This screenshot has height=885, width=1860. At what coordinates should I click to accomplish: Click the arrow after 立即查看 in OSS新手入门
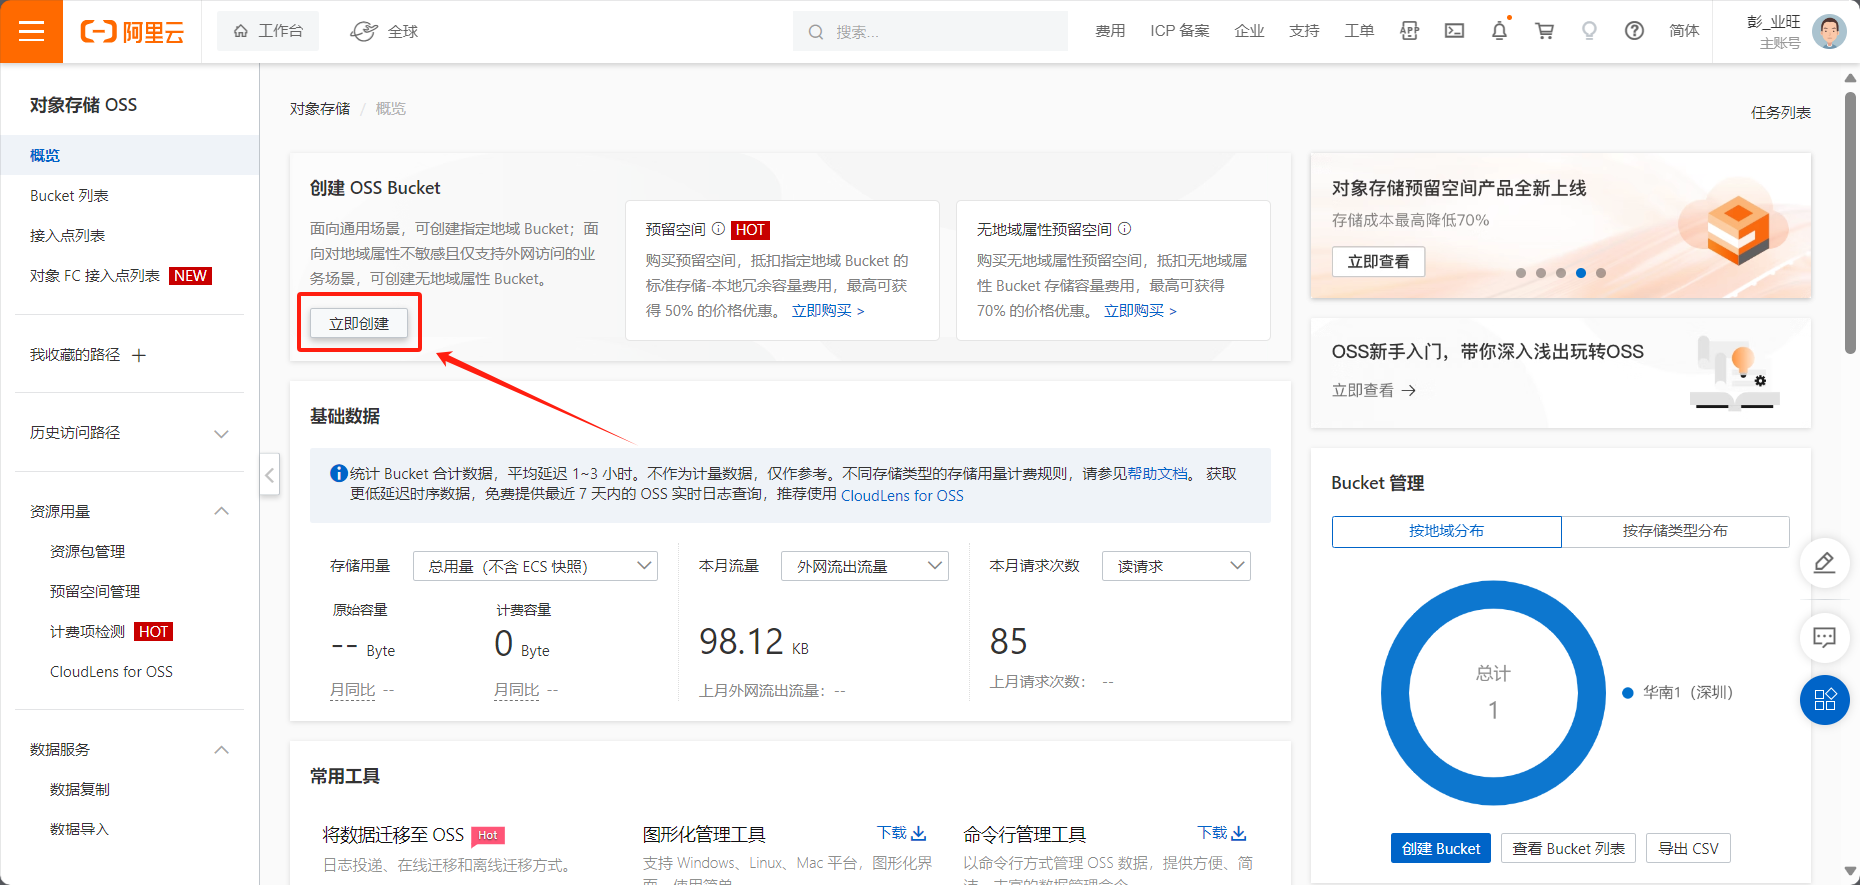(1408, 390)
